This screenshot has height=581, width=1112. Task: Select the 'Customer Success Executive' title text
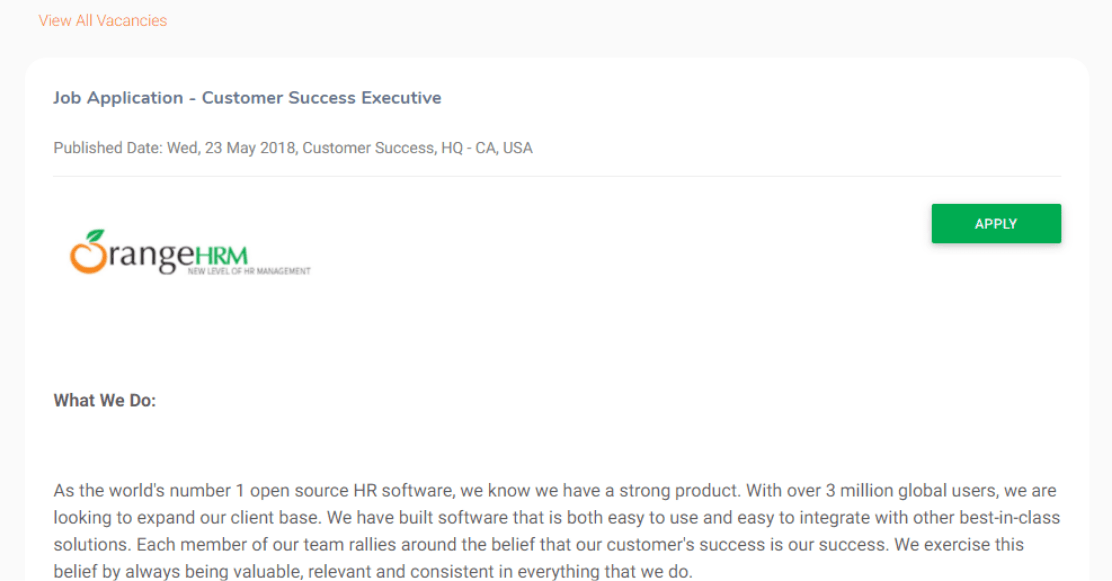click(321, 98)
